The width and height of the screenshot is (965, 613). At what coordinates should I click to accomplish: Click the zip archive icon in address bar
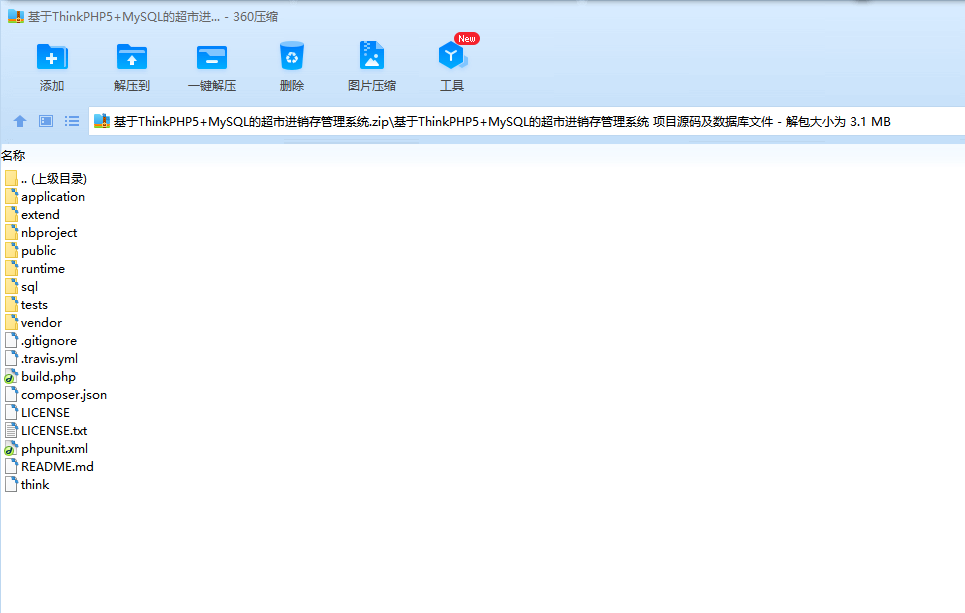point(102,121)
